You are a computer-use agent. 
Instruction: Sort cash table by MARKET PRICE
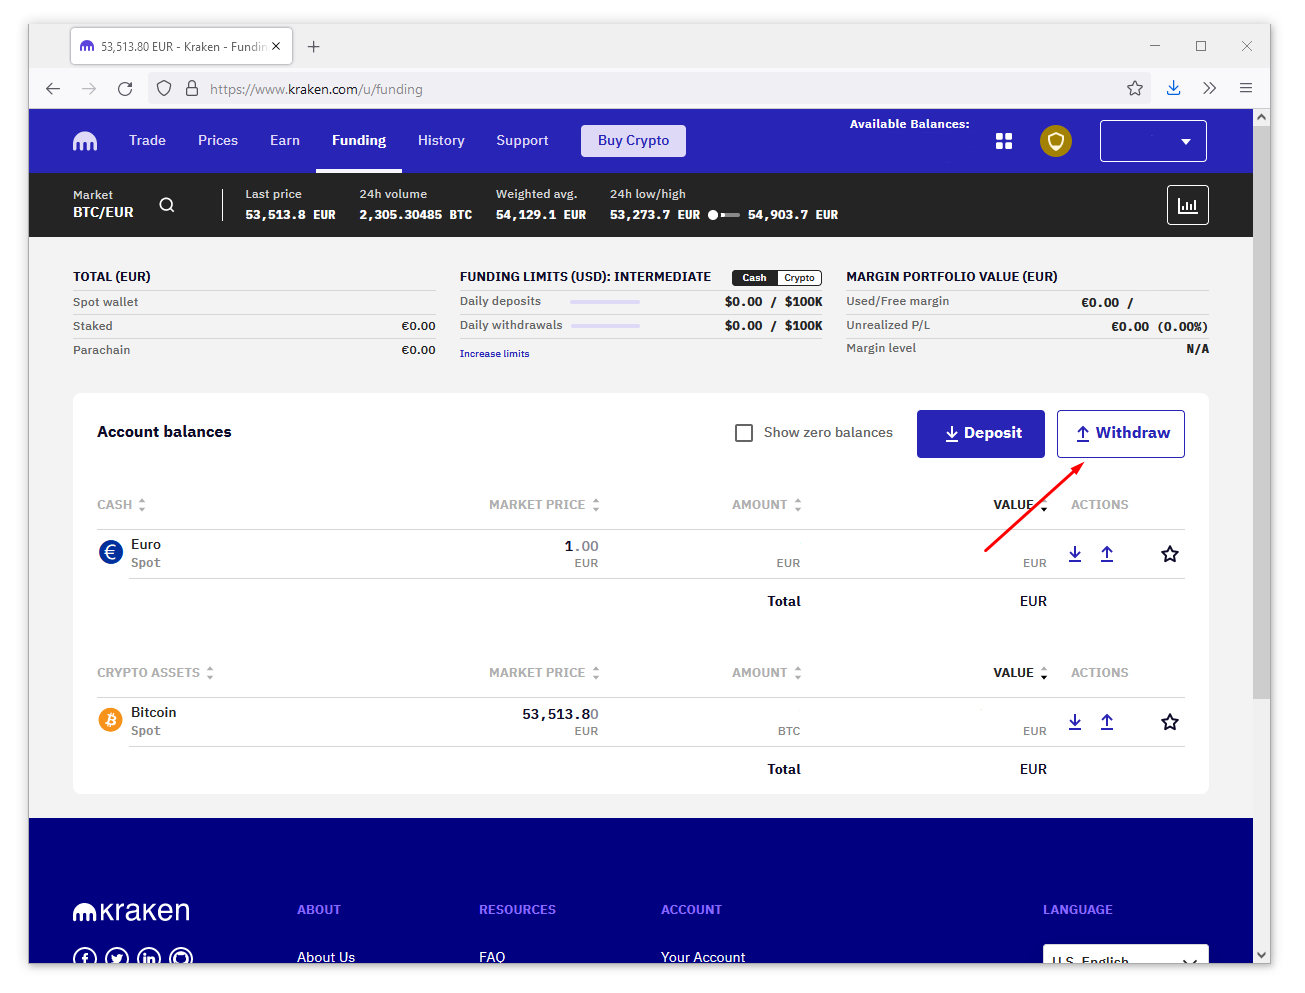click(x=544, y=505)
